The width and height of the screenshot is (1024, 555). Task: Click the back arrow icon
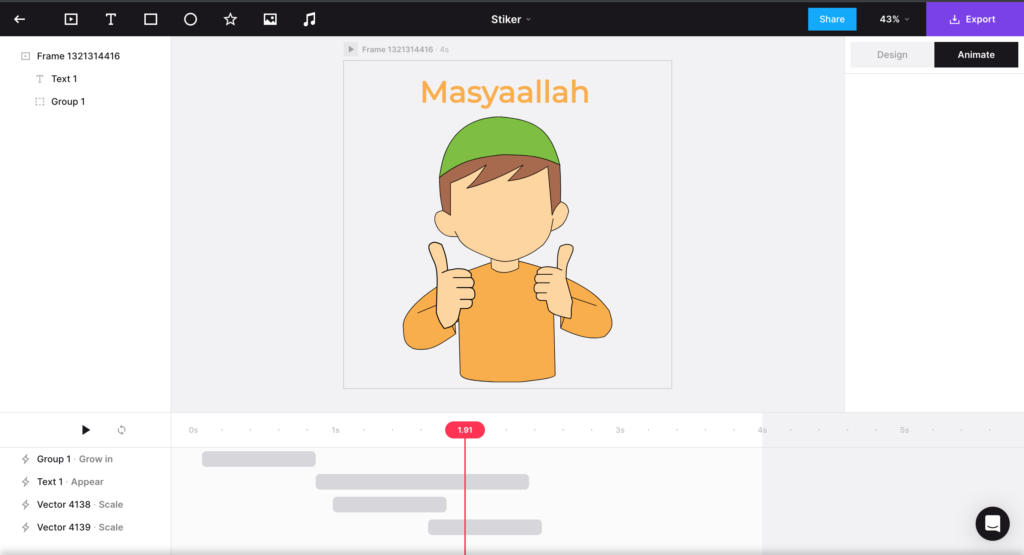19,19
